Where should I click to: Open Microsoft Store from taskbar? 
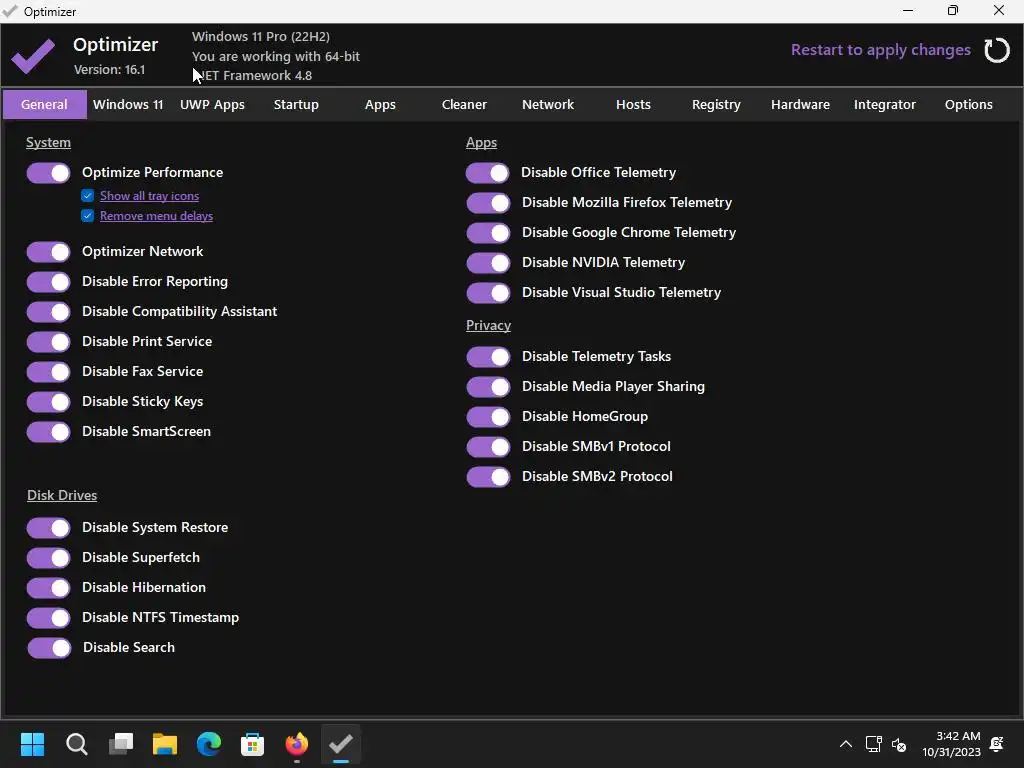click(253, 744)
